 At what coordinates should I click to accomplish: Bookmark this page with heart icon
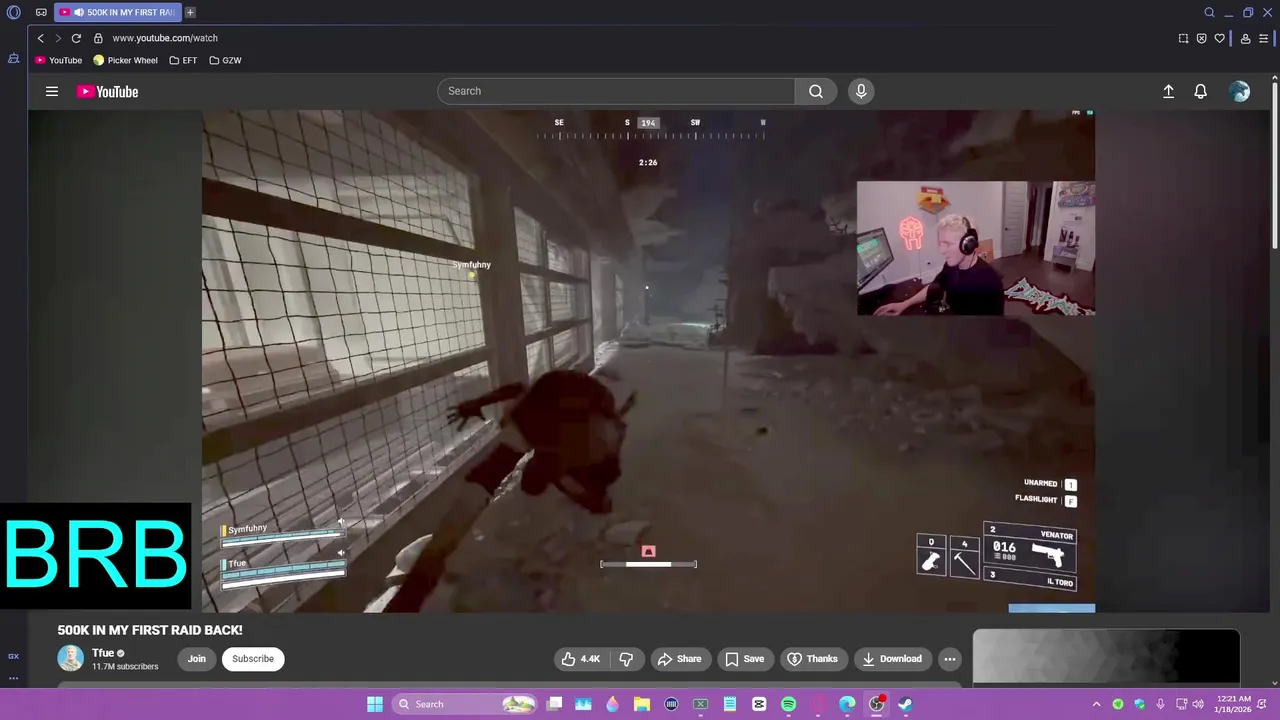pyautogui.click(x=1219, y=38)
